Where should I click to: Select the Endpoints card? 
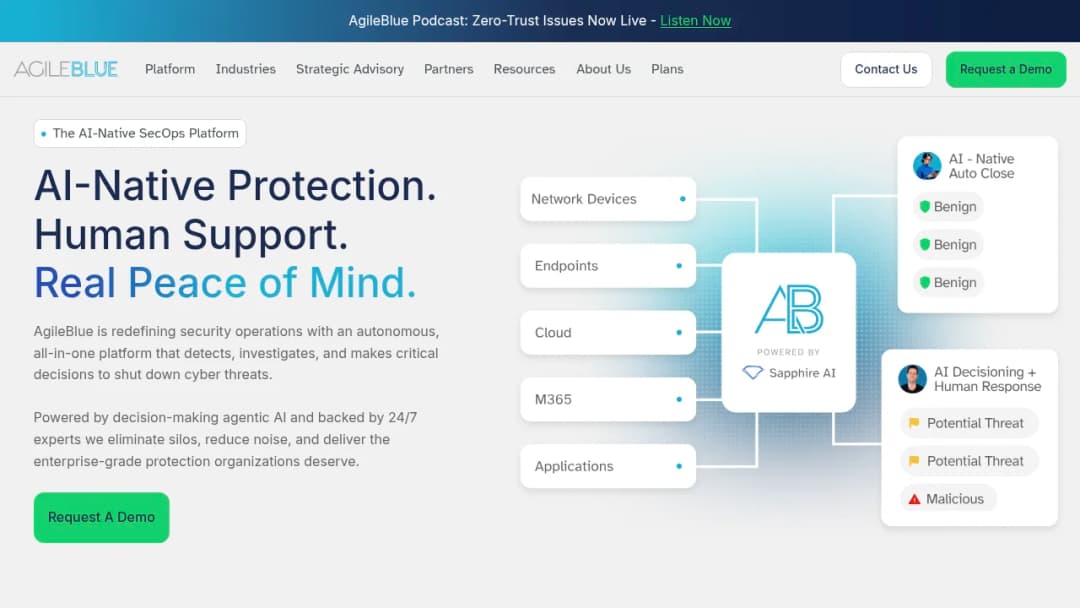[x=608, y=266]
